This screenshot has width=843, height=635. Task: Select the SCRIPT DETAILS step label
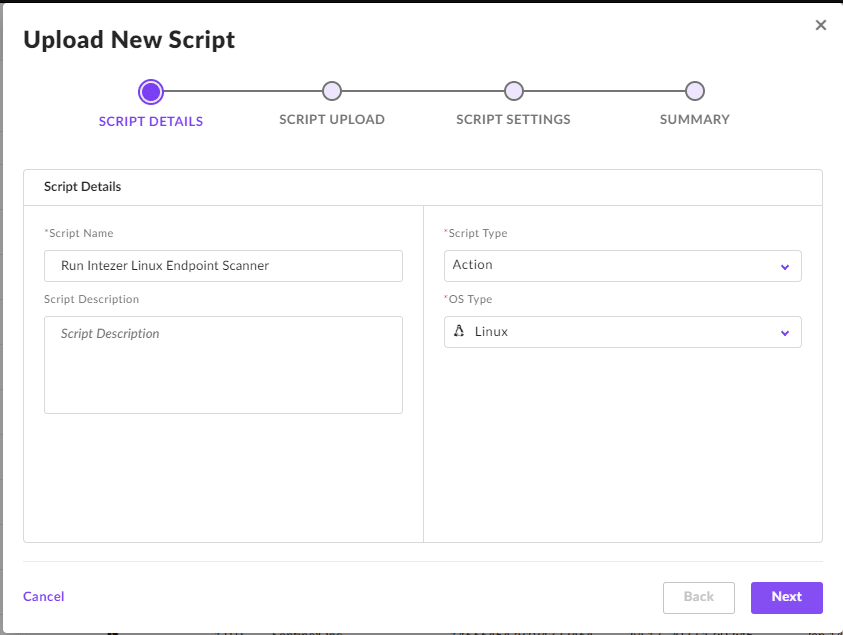[151, 121]
